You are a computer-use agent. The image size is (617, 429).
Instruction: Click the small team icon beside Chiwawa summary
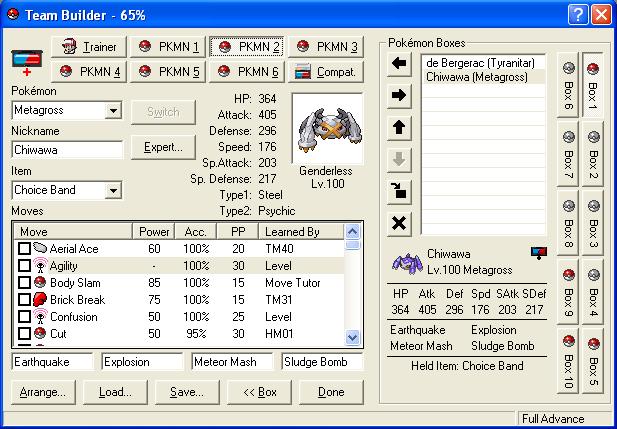coord(539,253)
